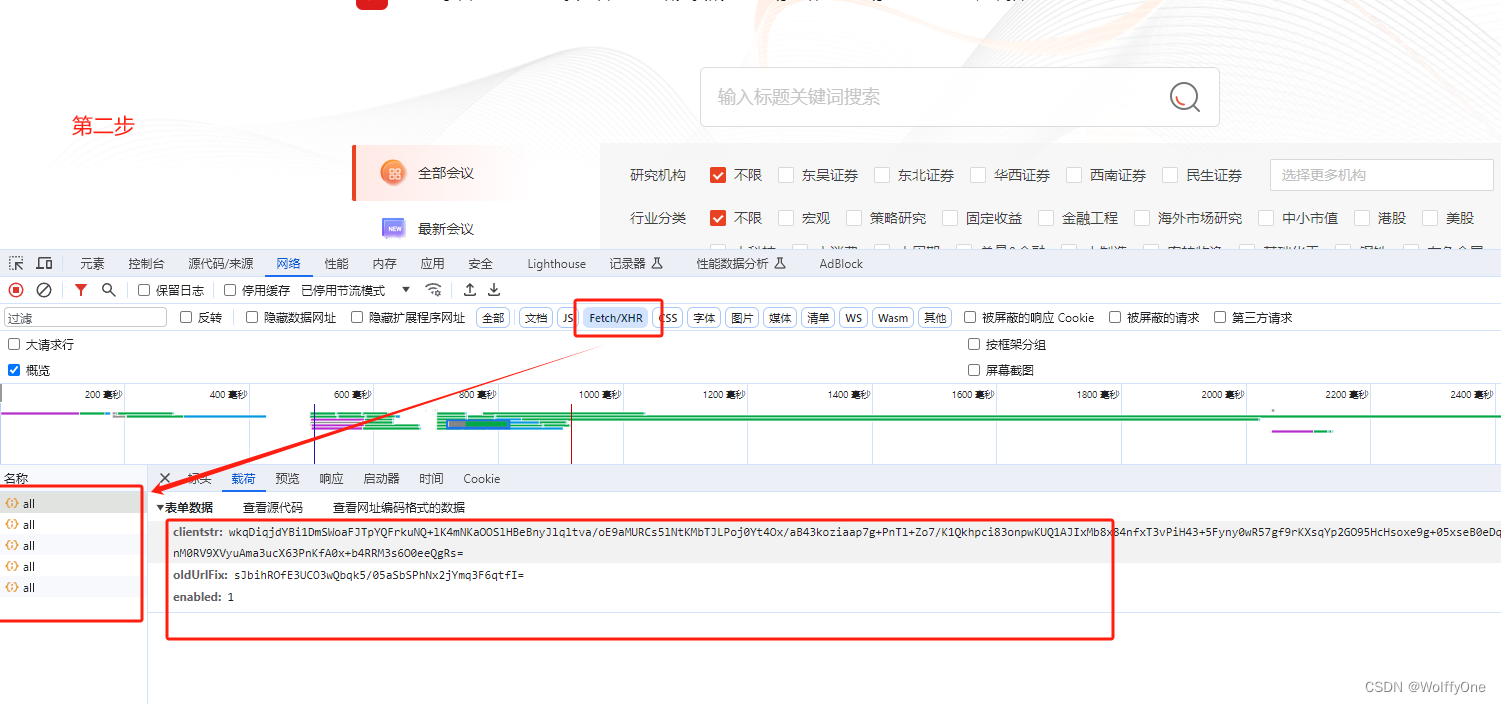Toggle 反转 filter checkbox

186,317
